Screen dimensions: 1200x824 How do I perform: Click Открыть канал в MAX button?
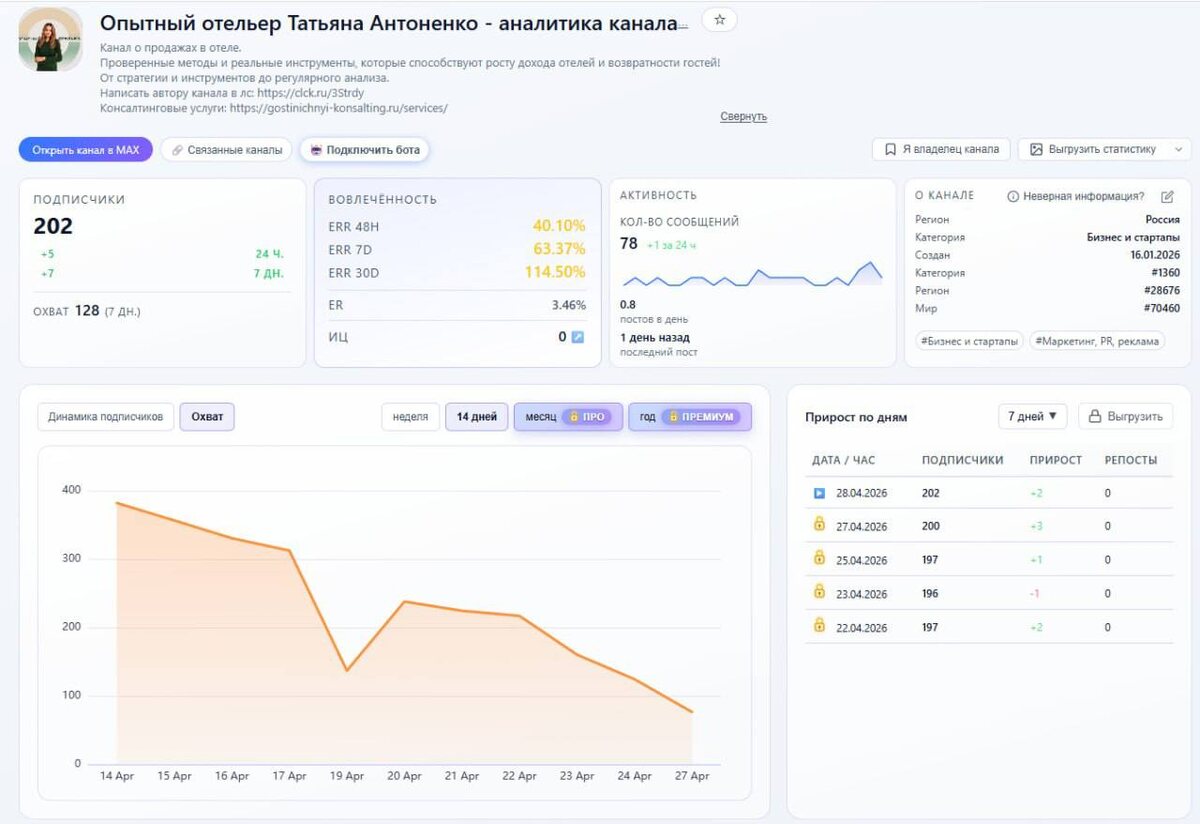[x=85, y=150]
